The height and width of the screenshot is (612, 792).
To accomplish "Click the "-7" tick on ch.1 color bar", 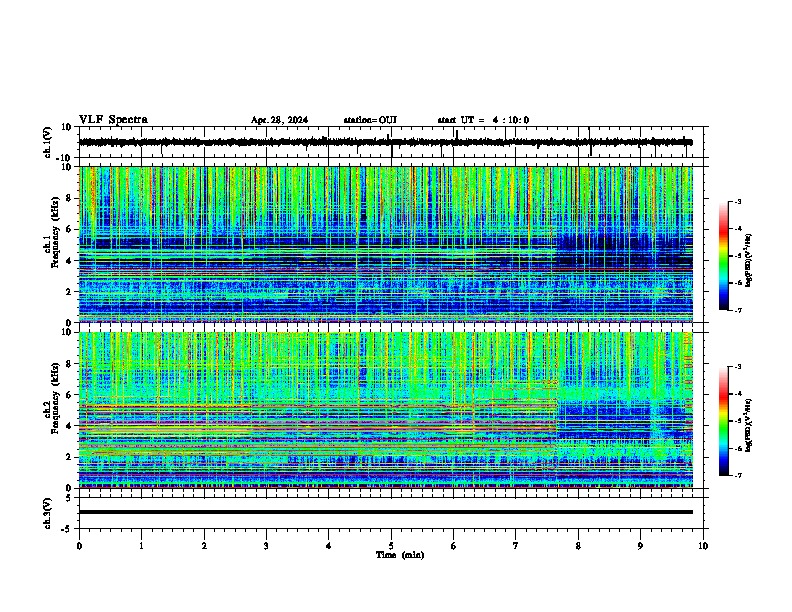I will coord(738,310).
